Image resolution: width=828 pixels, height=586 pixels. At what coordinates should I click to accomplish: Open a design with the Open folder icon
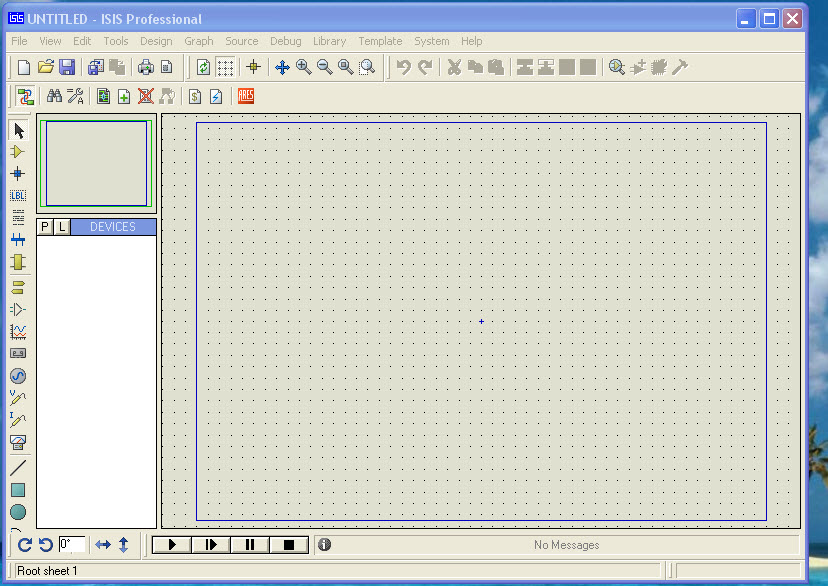click(46, 68)
